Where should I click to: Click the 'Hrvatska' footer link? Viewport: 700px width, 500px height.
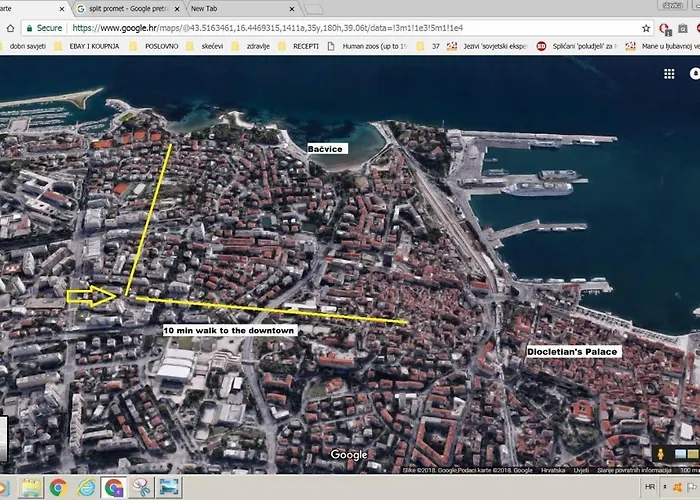click(x=553, y=470)
